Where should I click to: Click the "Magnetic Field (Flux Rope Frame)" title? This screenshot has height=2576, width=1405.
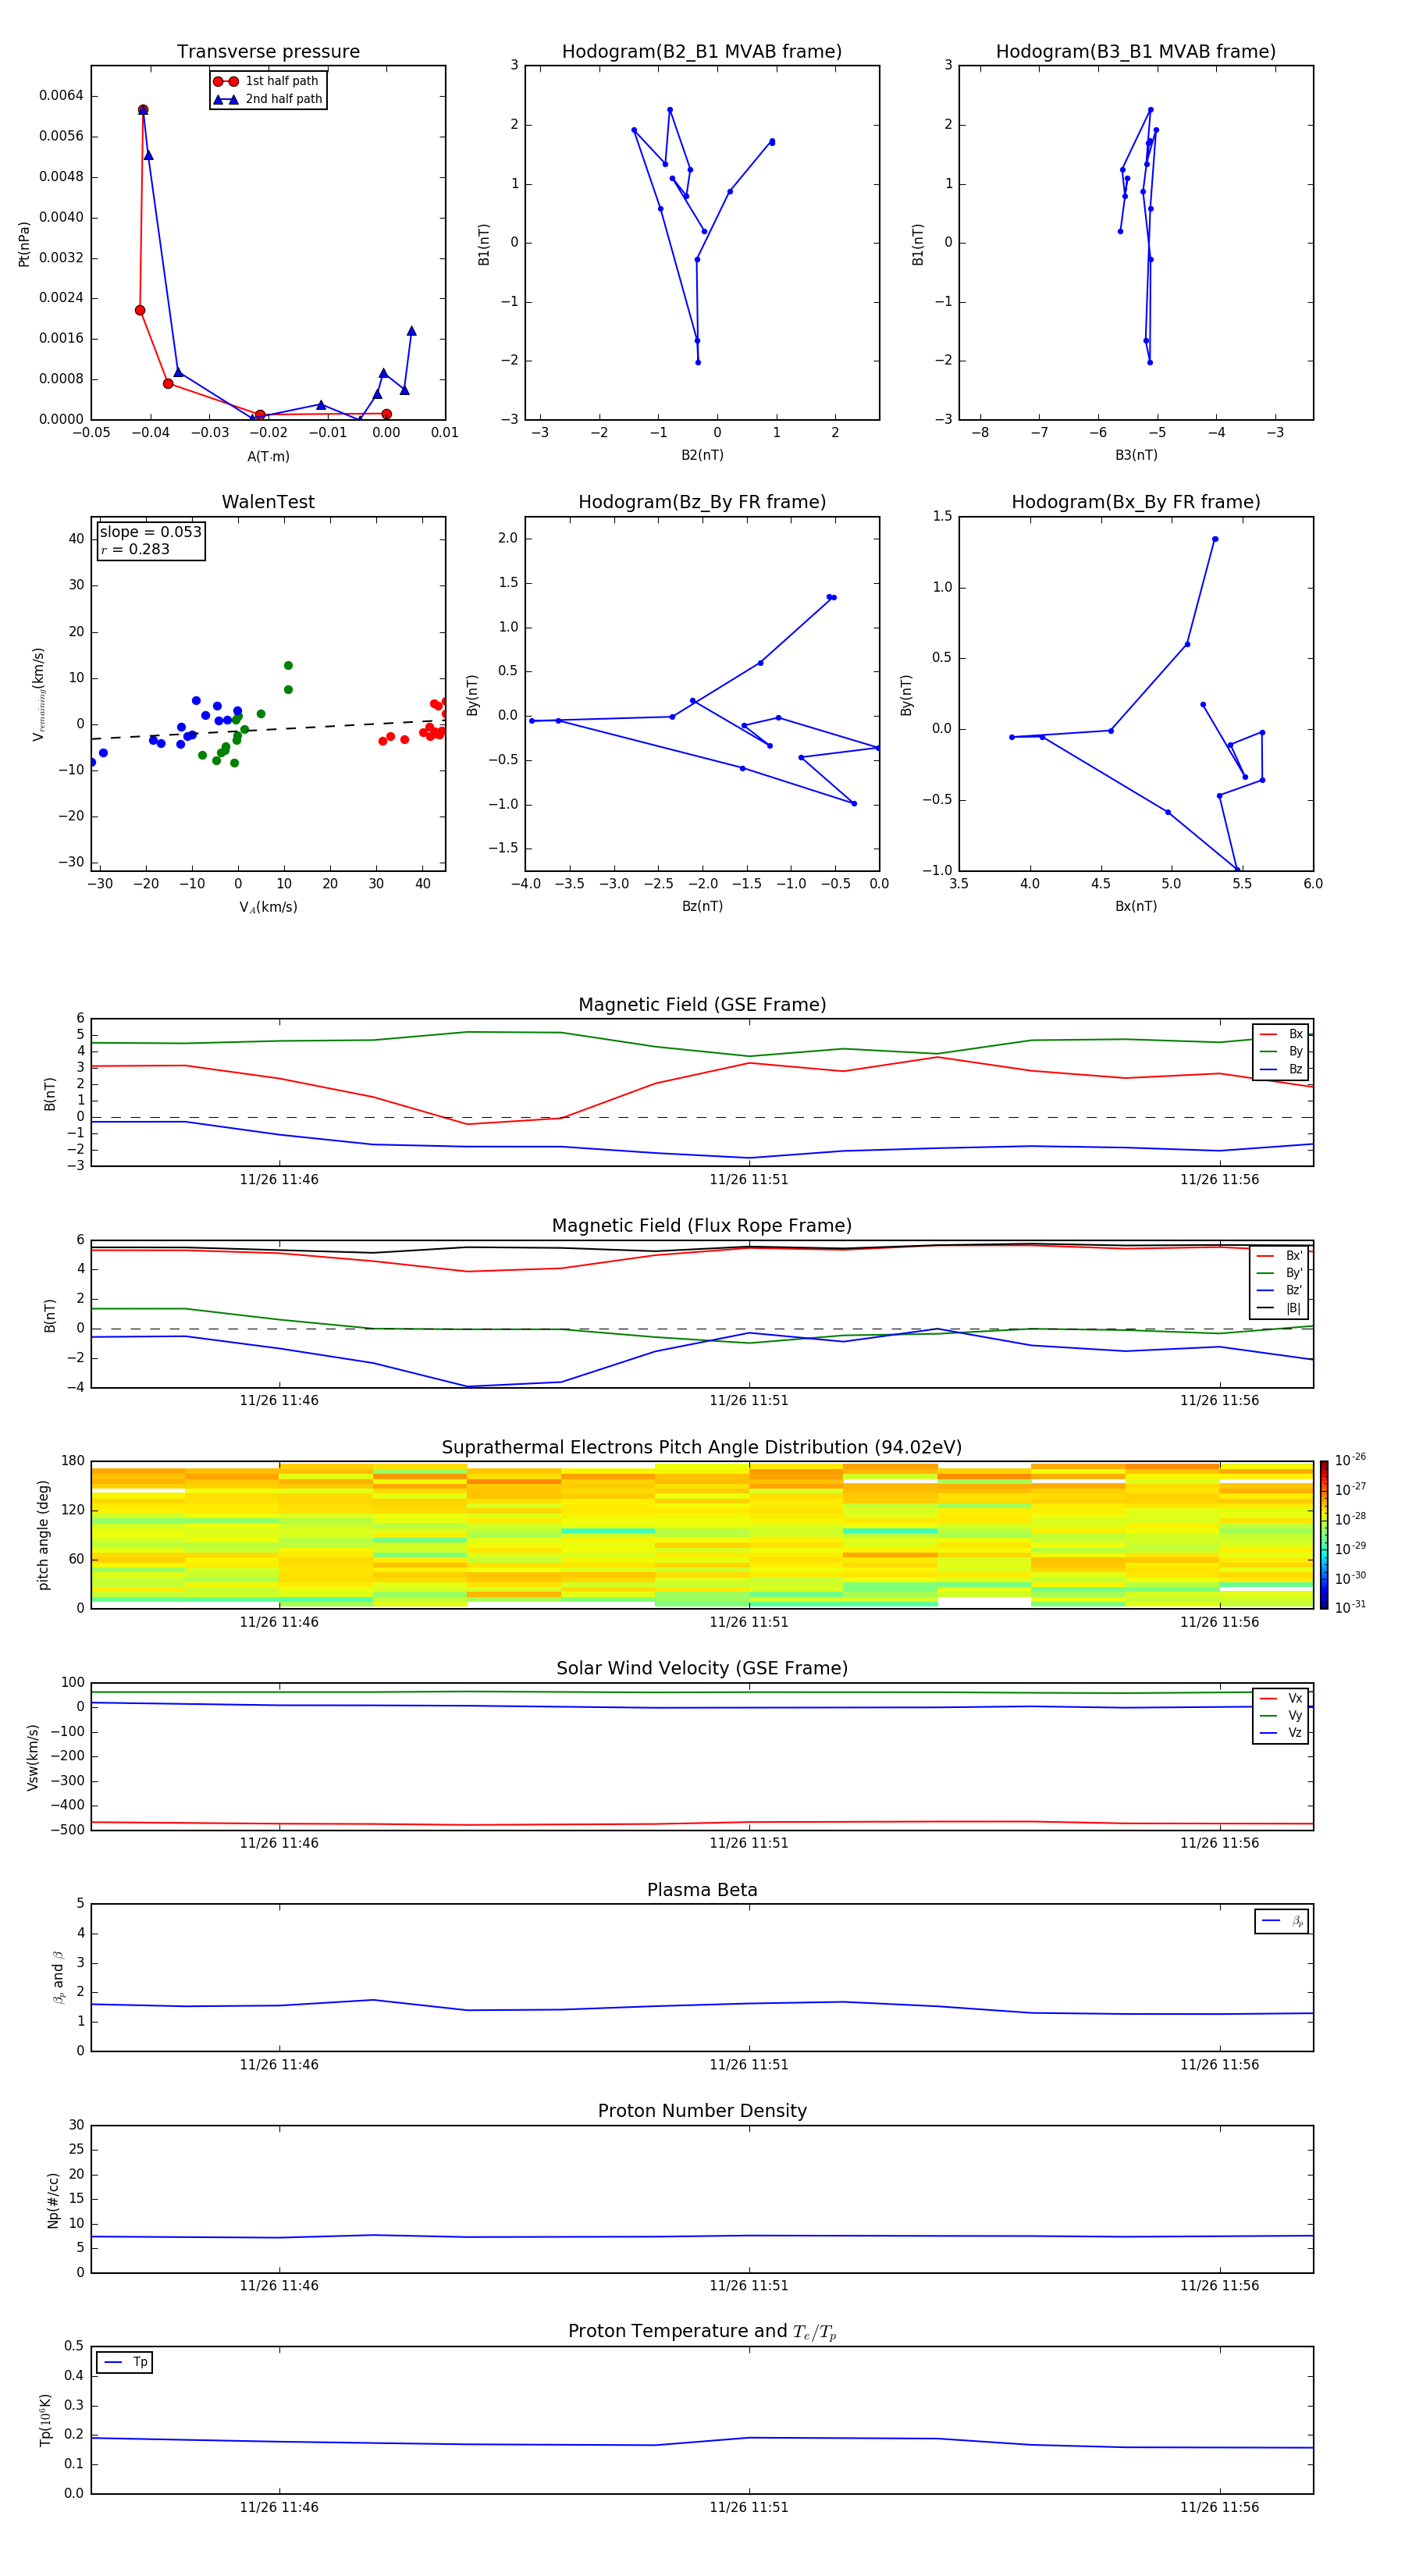(702, 1226)
